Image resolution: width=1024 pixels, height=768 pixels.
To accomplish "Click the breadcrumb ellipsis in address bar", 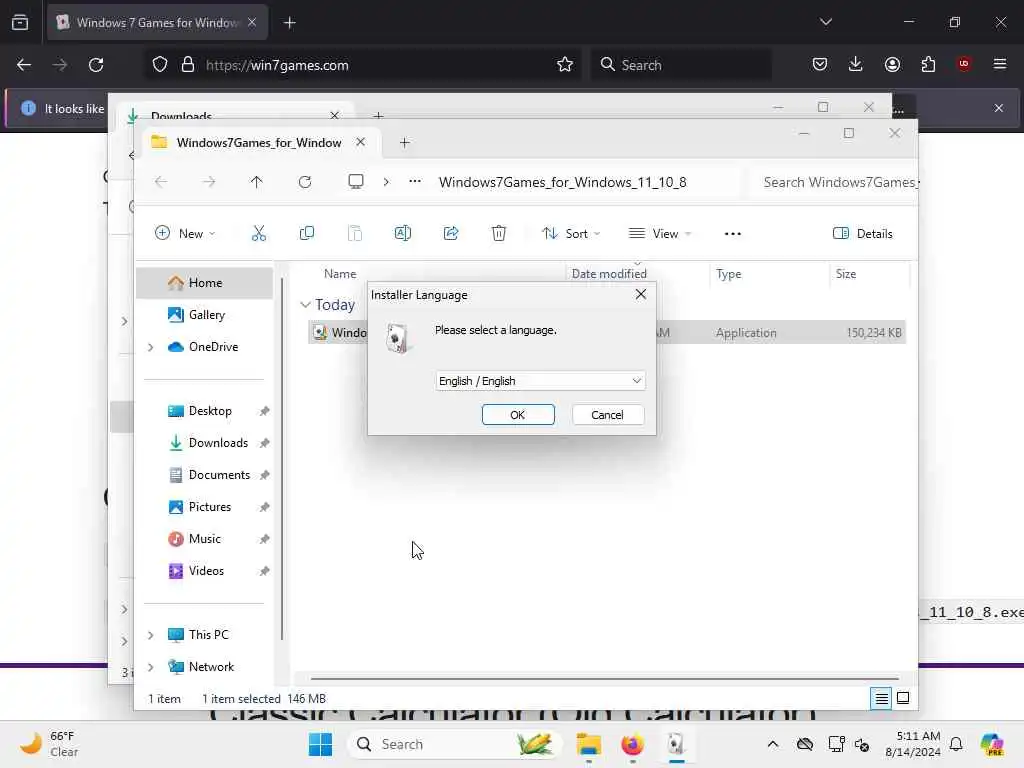I will (x=415, y=182).
